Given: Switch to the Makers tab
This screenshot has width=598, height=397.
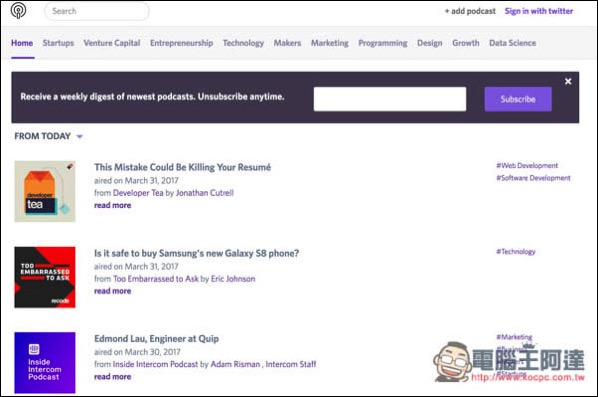Looking at the screenshot, I should point(287,43).
